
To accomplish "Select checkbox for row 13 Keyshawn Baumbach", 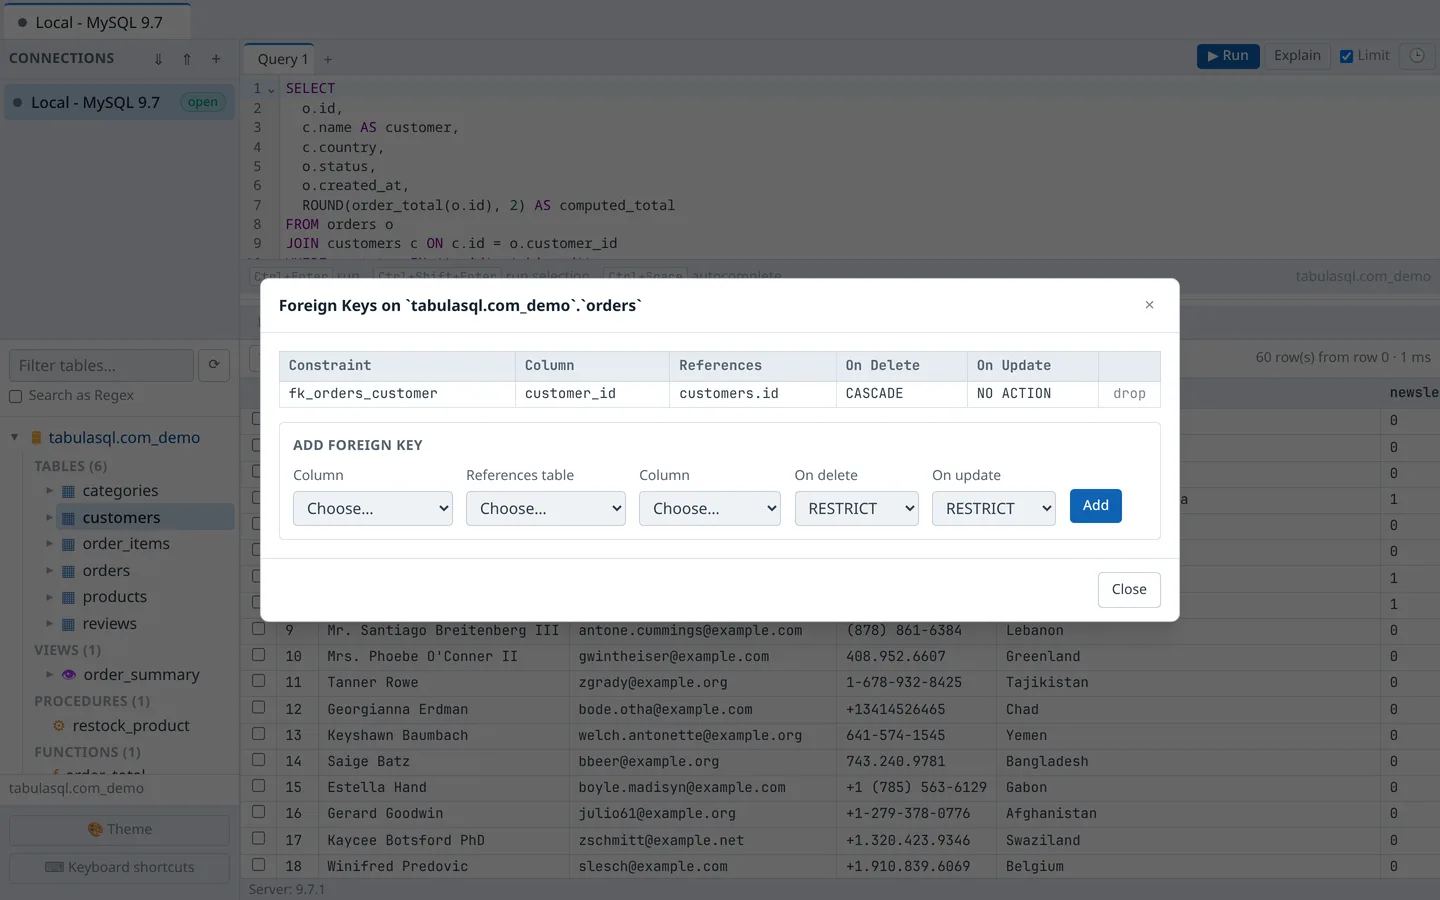I will (258, 734).
